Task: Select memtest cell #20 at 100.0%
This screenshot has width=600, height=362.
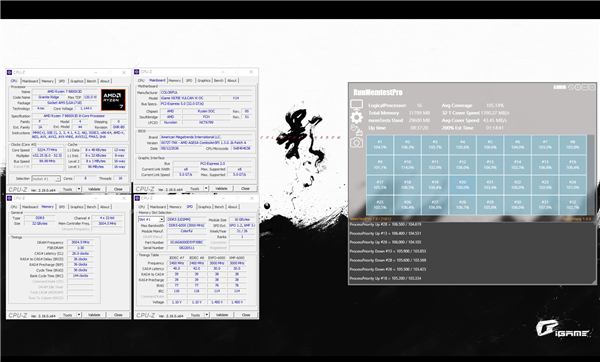Action: click(x=463, y=185)
